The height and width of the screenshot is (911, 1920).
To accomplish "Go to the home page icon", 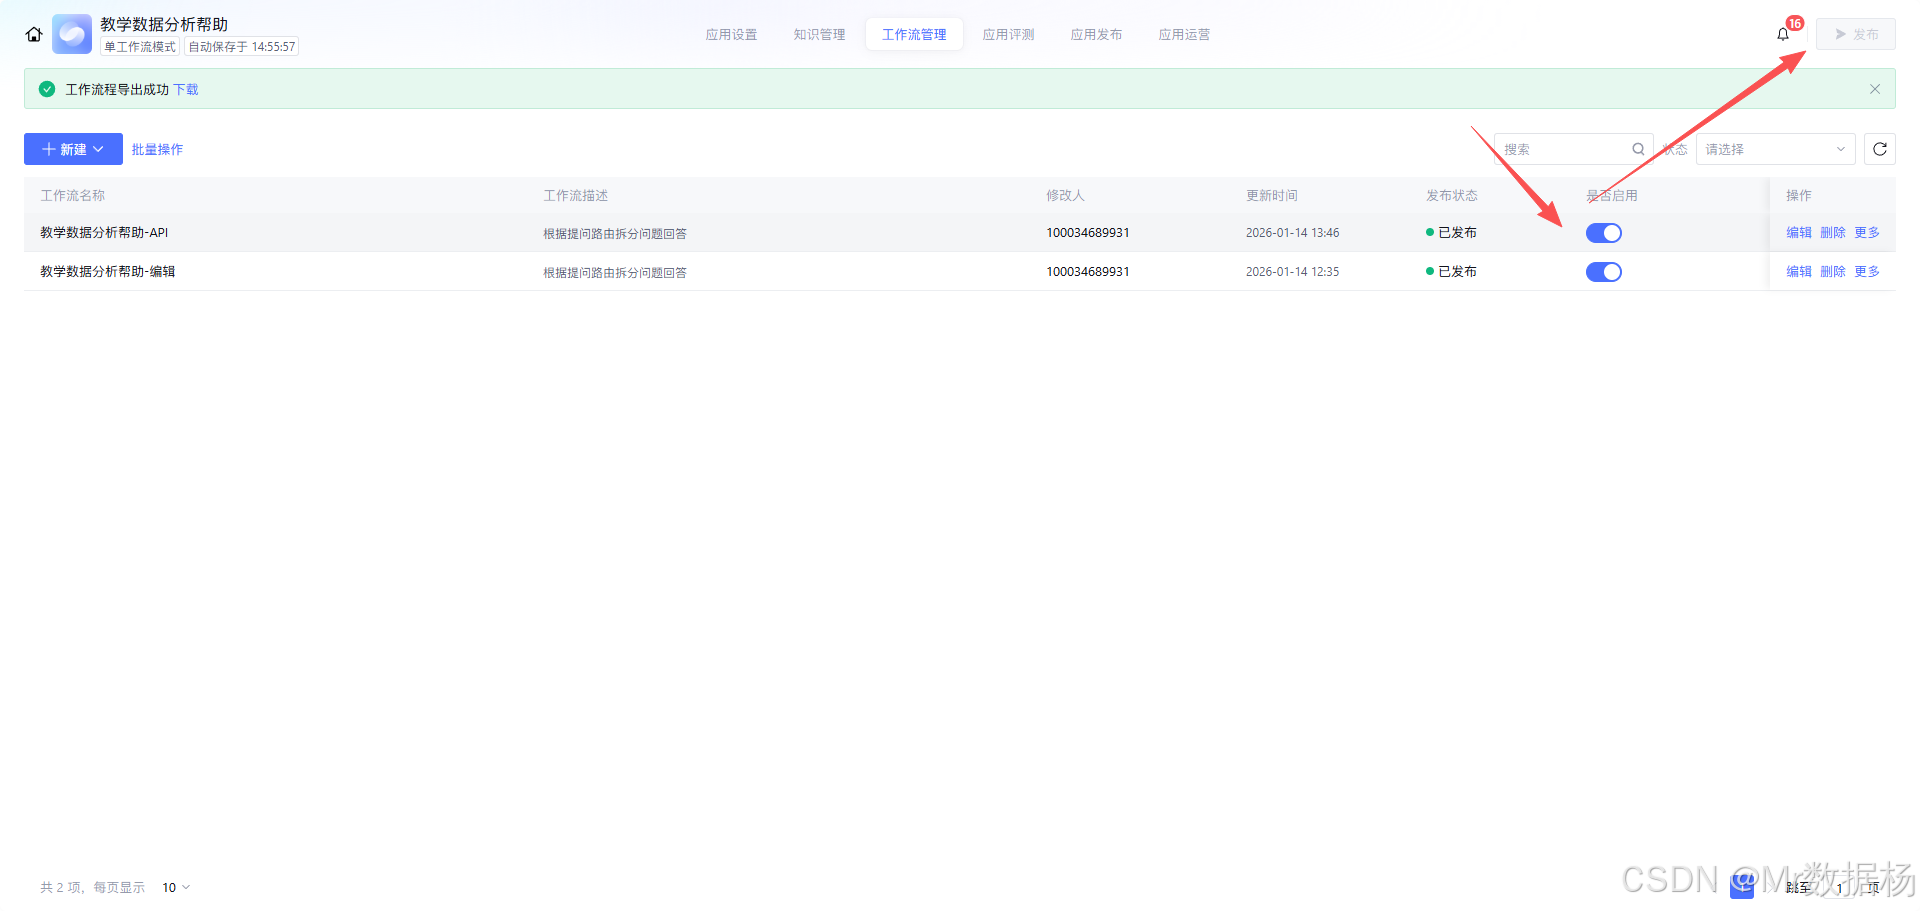I will click(x=34, y=34).
